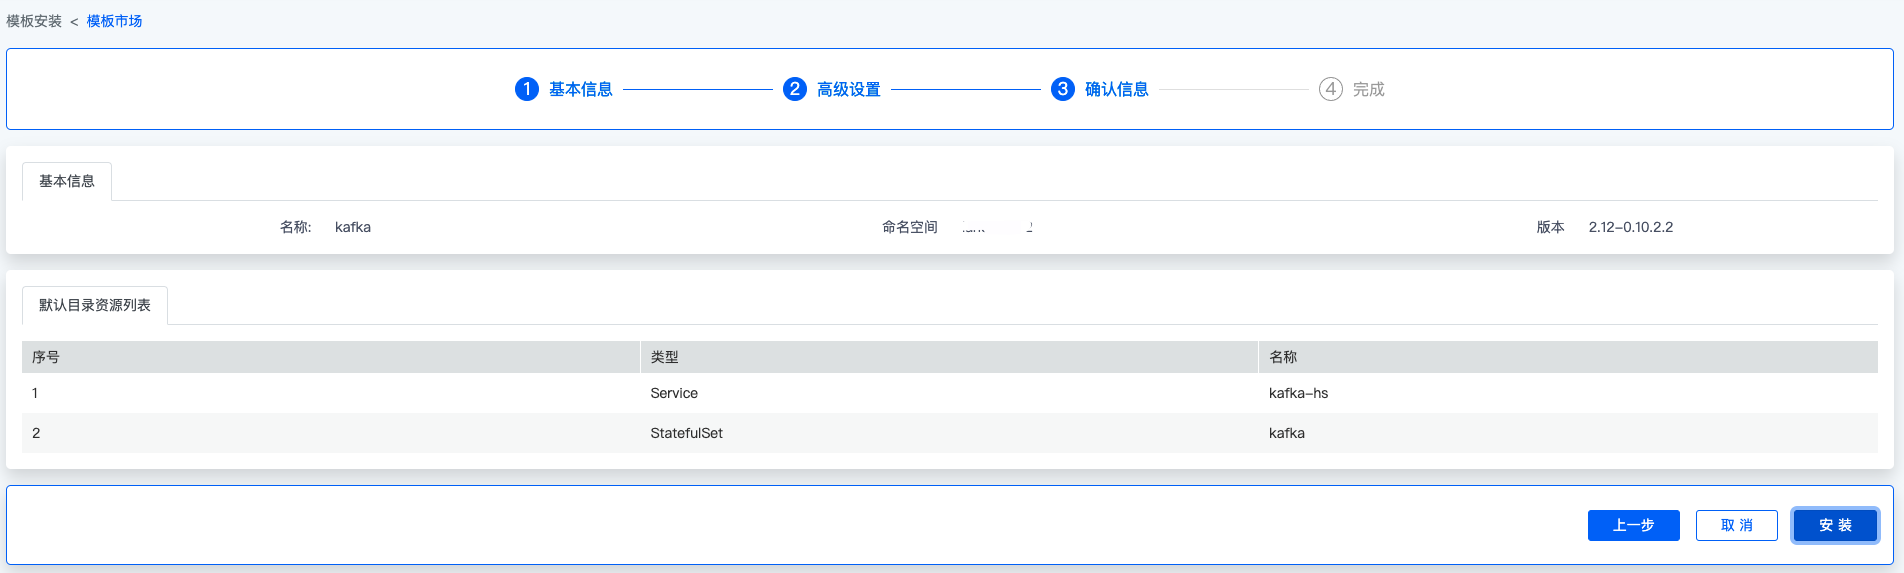Select the kafka-hs resource name cell
1904x573 pixels.
point(1298,393)
